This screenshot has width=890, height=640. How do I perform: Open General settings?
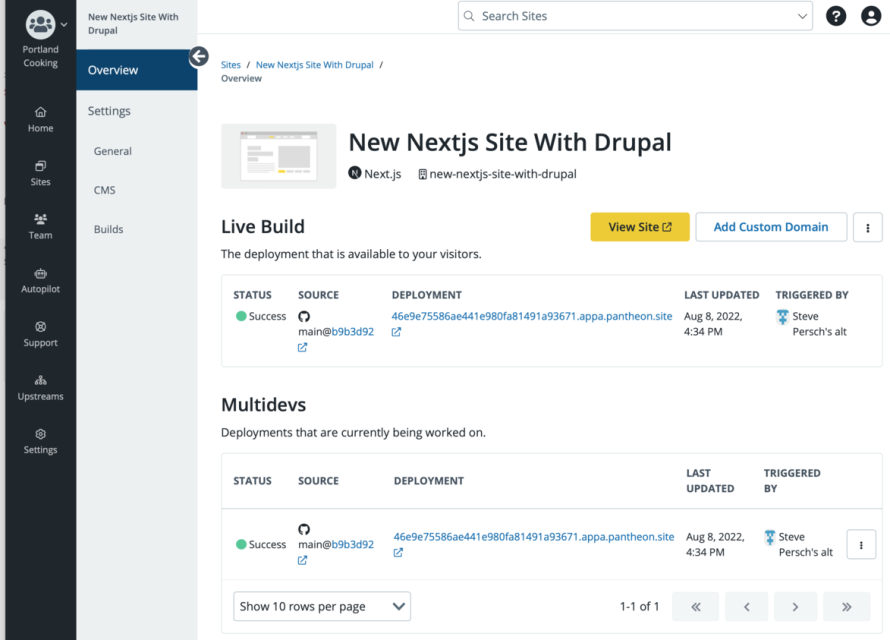112,151
